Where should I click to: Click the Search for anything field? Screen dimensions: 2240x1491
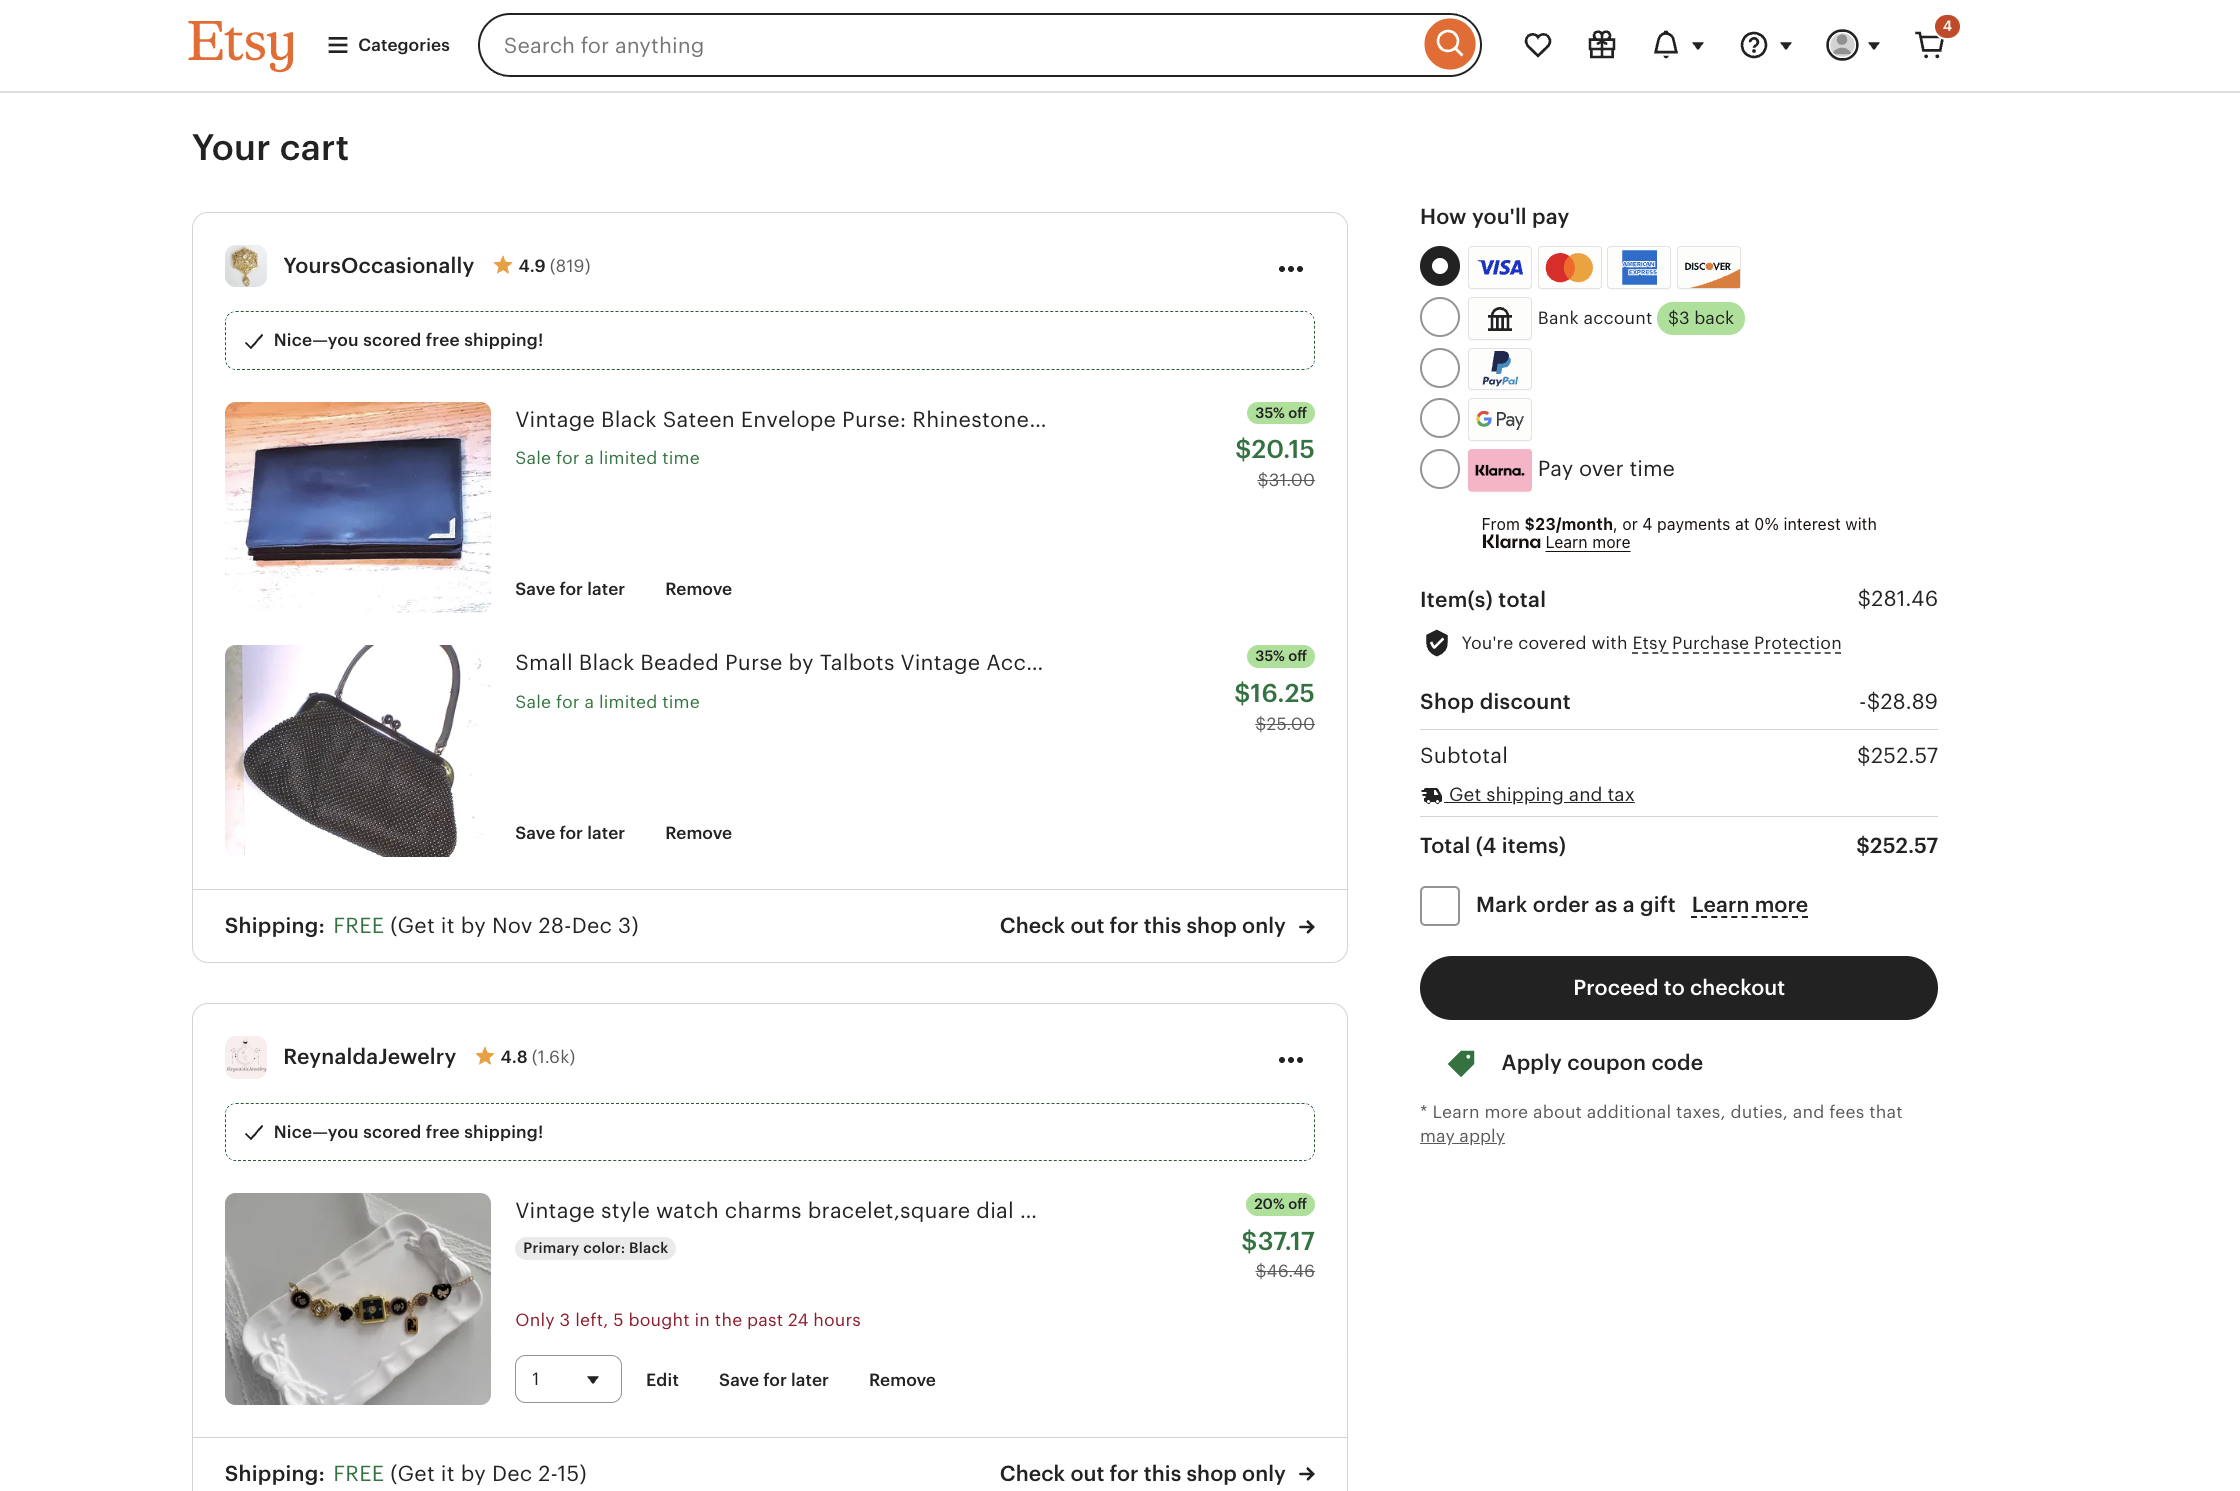click(950, 45)
